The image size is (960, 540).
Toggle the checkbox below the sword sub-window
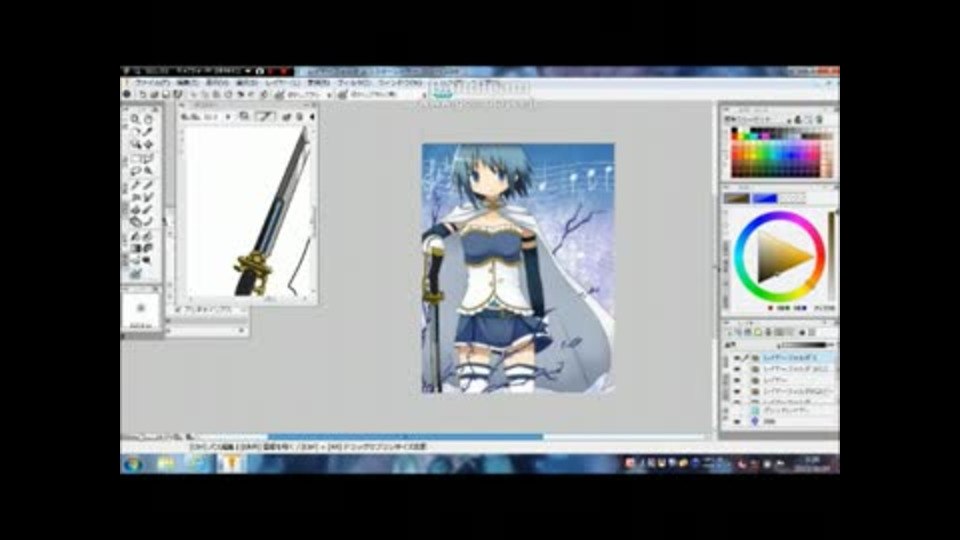(178, 310)
